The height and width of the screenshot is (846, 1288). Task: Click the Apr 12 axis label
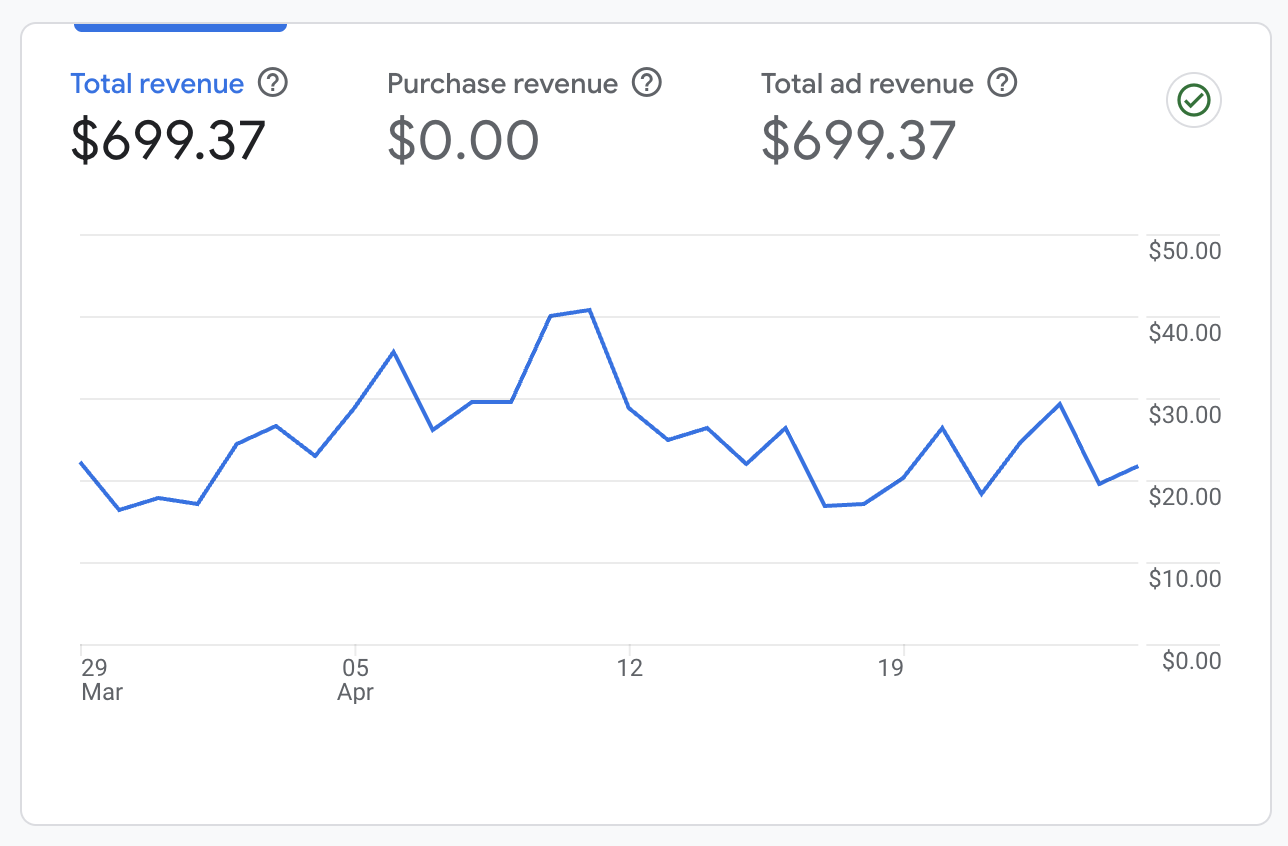[631, 669]
